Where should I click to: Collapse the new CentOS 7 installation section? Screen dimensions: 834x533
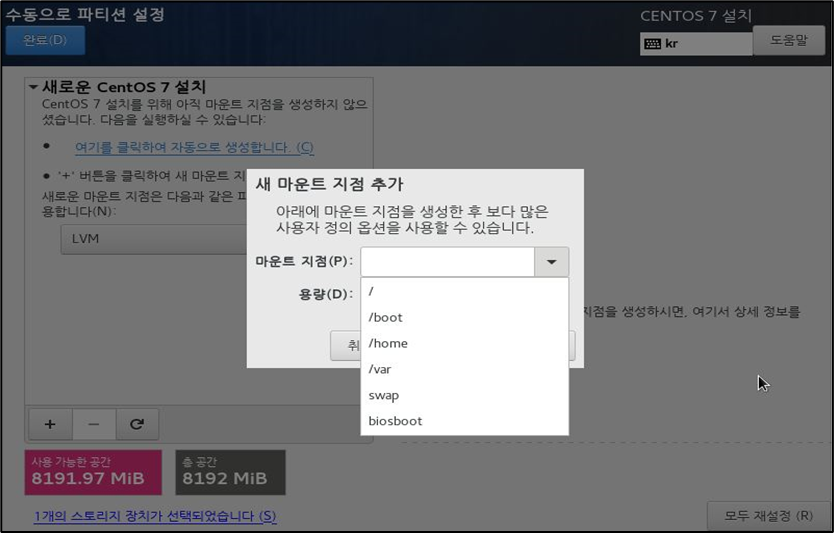pyautogui.click(x=34, y=87)
